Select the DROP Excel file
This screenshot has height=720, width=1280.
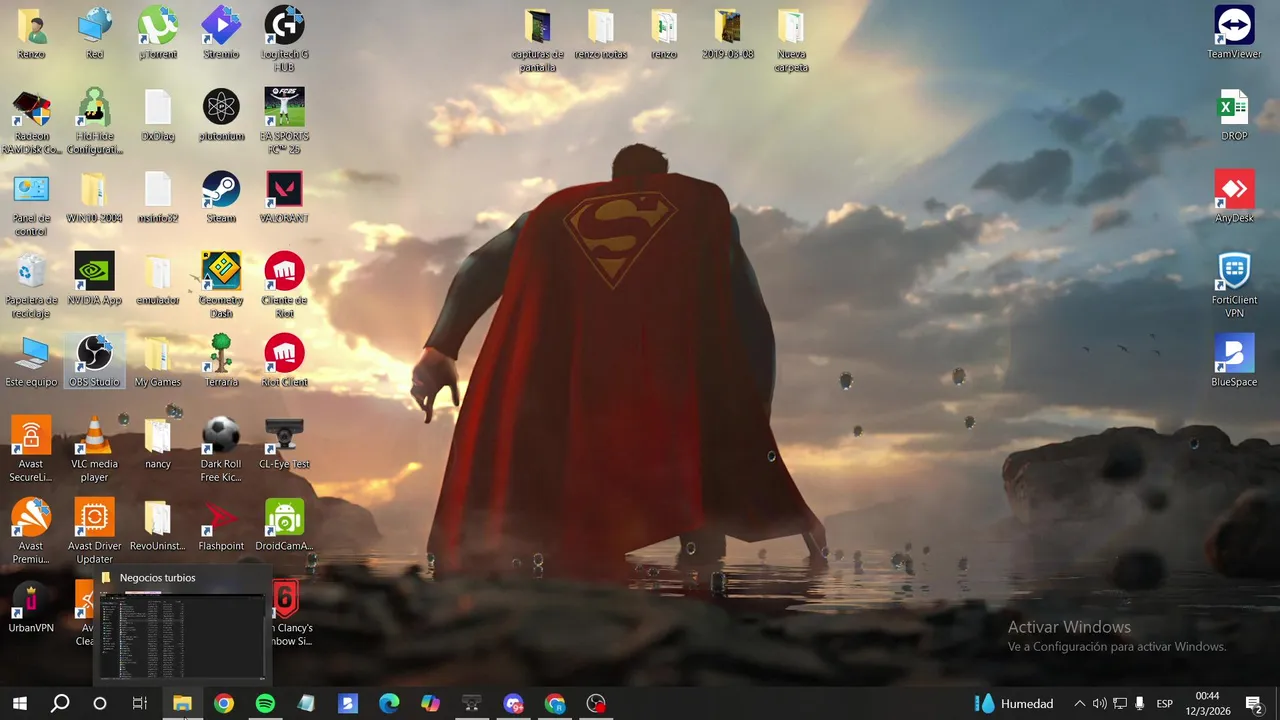(x=1234, y=115)
